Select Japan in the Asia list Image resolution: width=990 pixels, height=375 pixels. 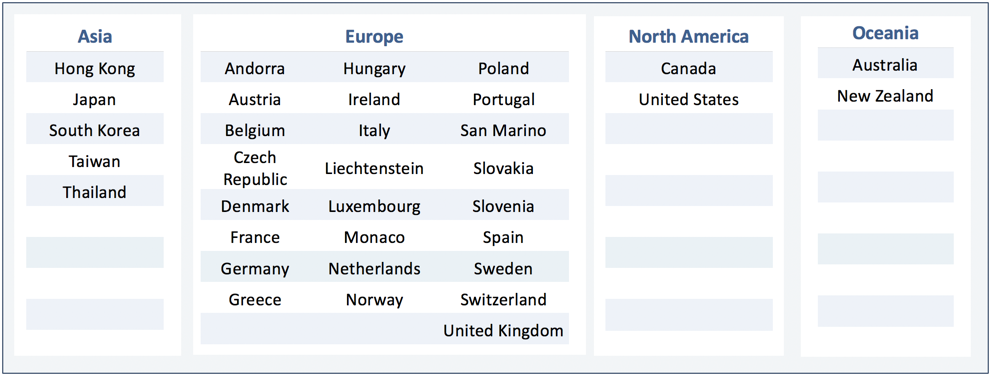[x=95, y=99]
